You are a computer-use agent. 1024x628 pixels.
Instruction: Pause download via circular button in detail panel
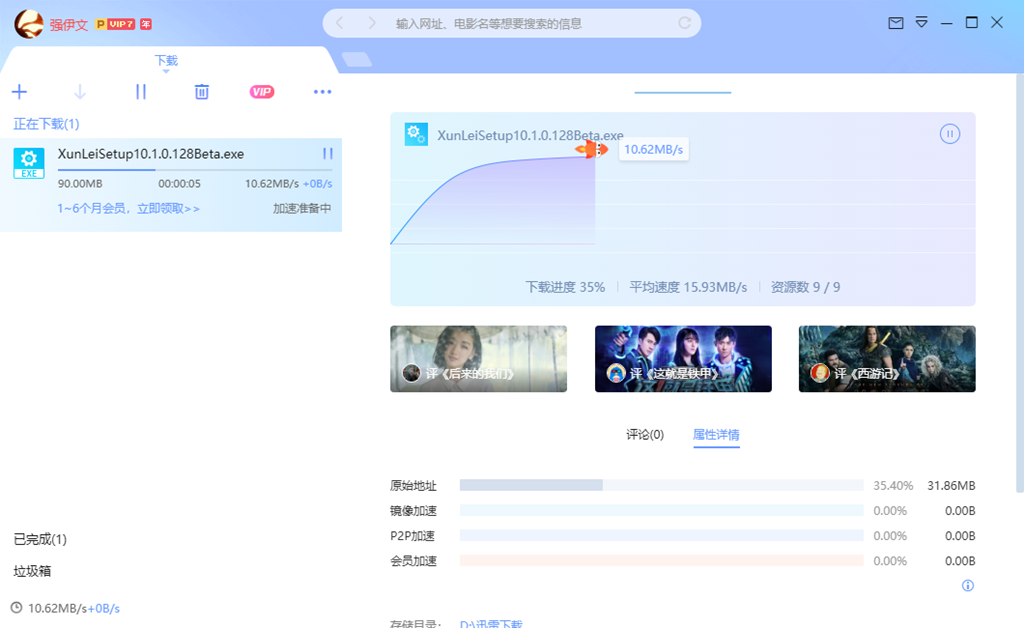(950, 134)
